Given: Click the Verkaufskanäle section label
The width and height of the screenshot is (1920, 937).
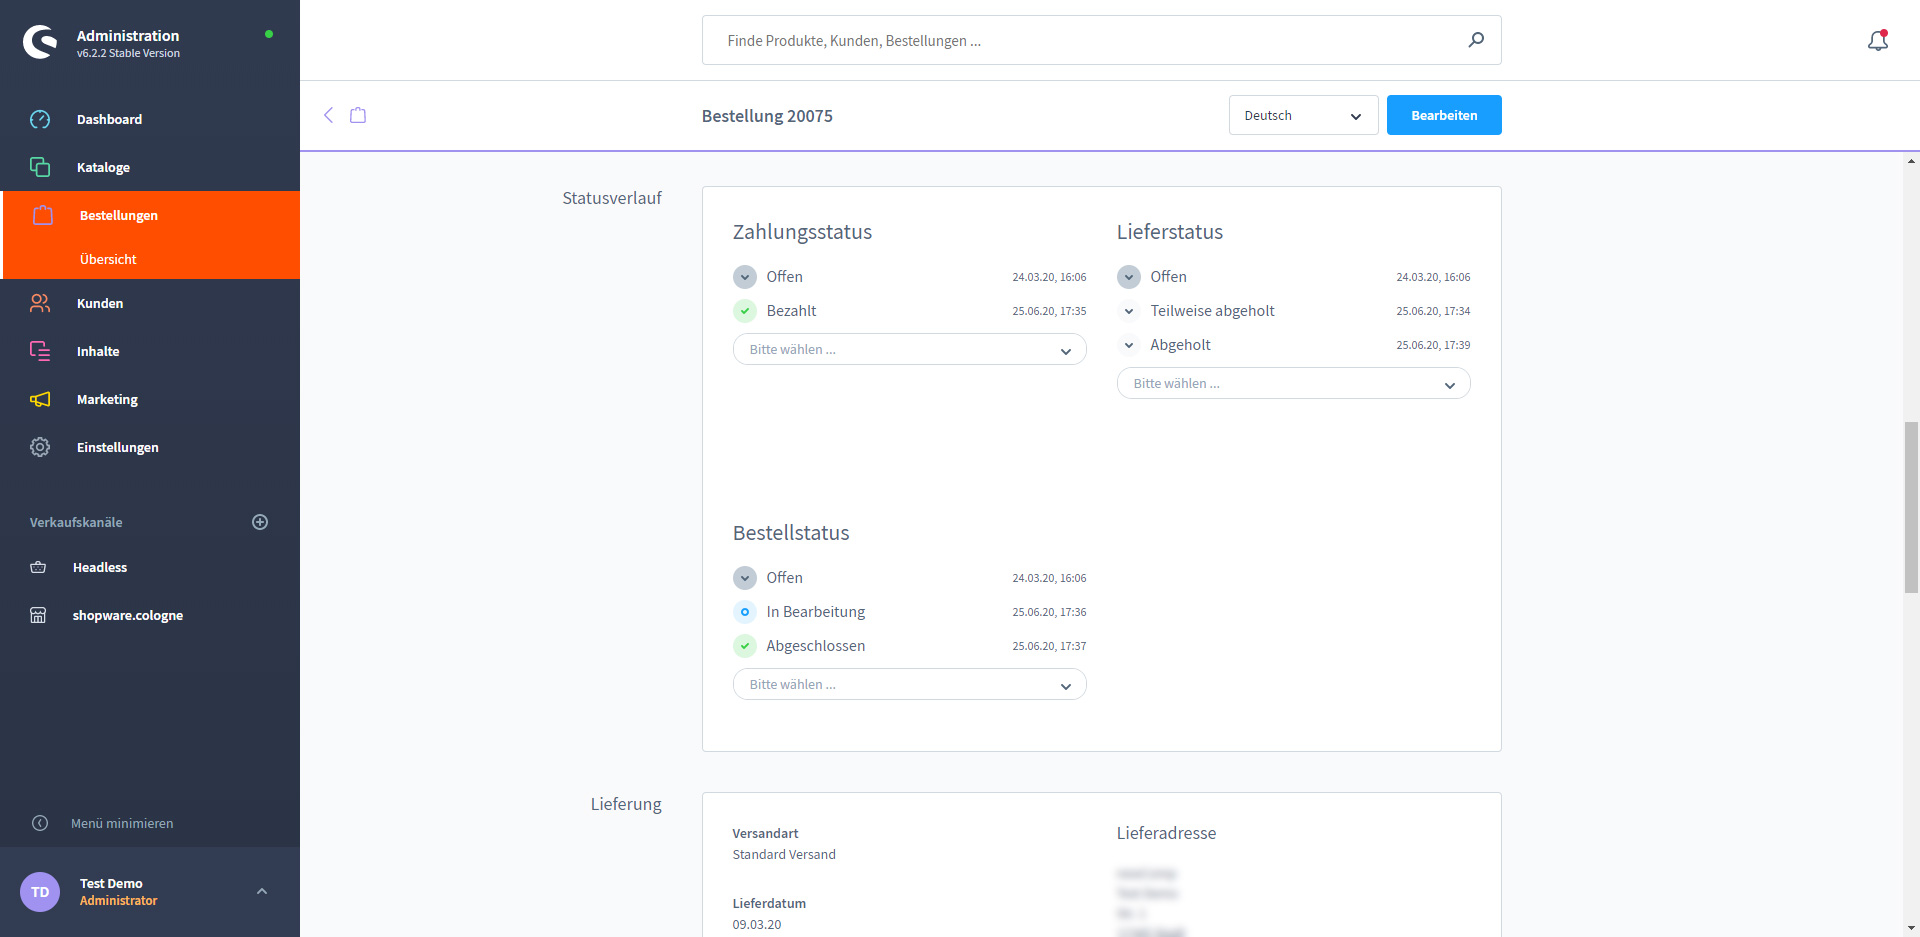Looking at the screenshot, I should click(x=76, y=522).
